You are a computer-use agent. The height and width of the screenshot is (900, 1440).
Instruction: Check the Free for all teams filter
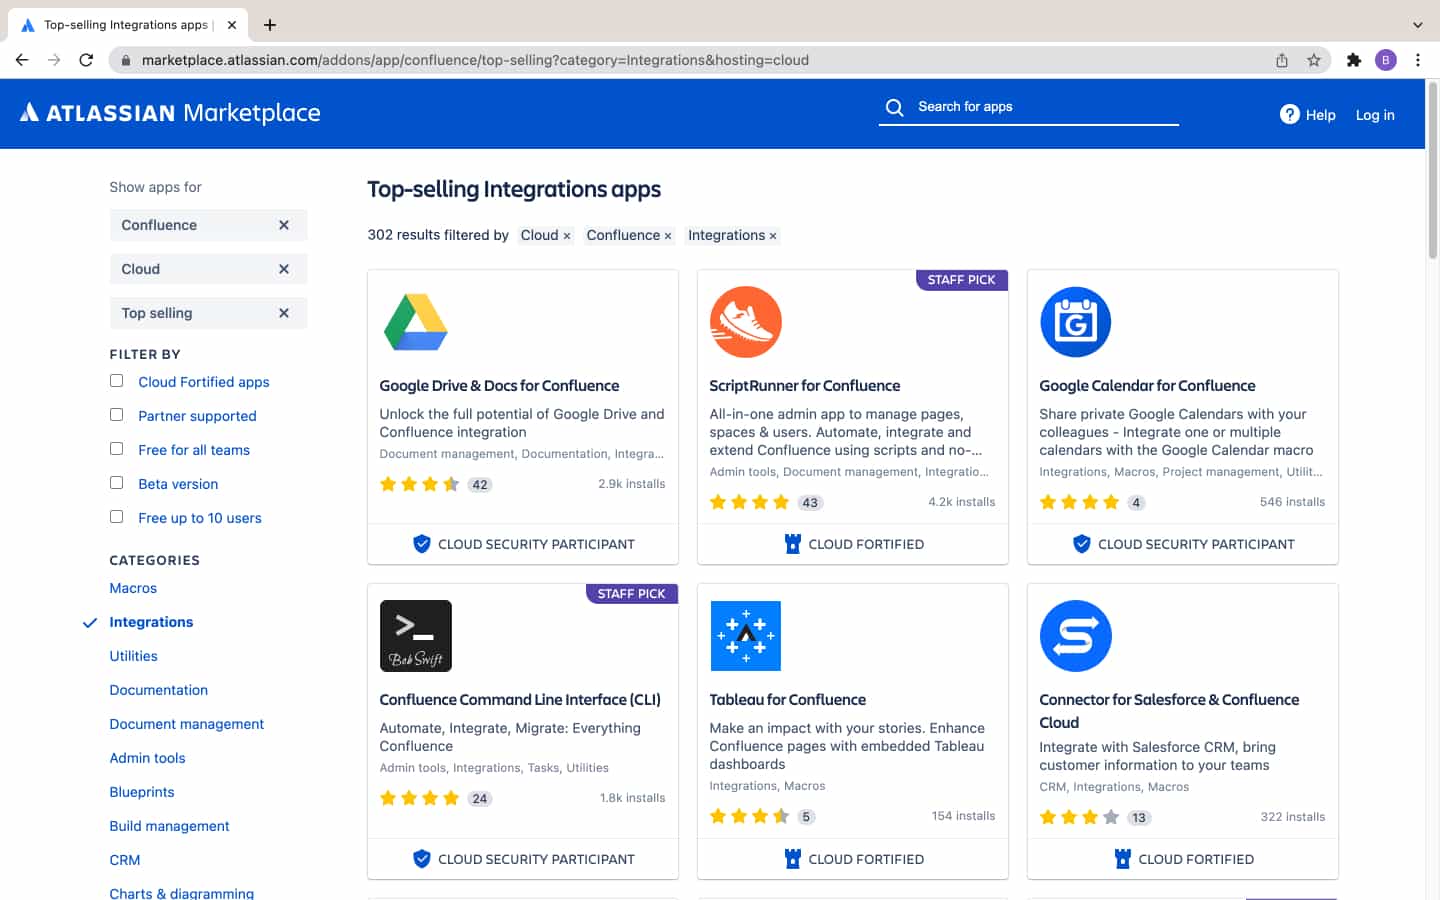point(116,449)
